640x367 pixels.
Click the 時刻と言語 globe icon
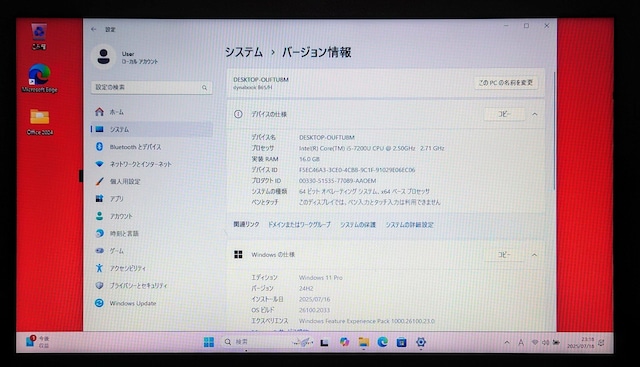(x=99, y=234)
